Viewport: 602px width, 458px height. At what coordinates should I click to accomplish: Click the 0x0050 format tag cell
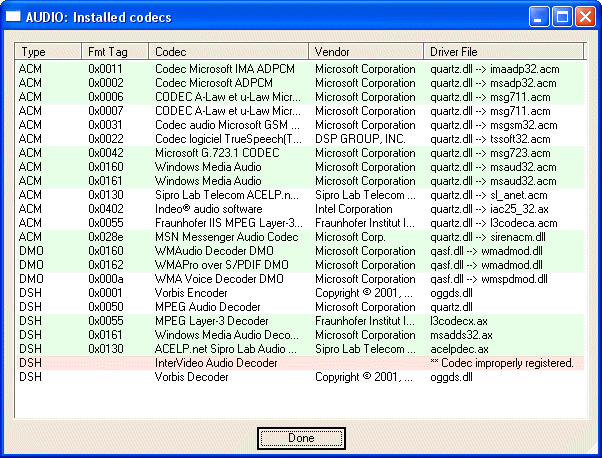tap(106, 307)
